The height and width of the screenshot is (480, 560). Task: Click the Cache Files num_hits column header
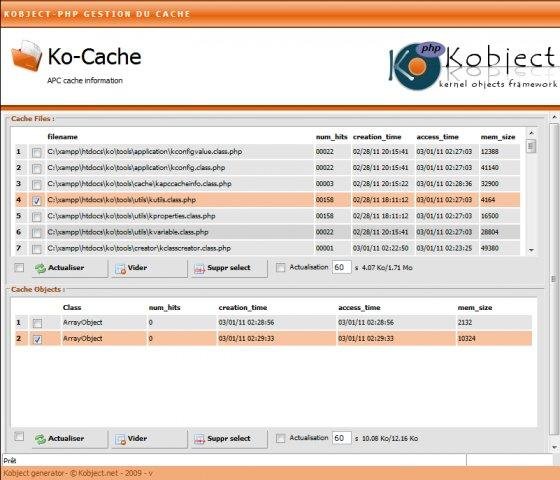coord(331,137)
